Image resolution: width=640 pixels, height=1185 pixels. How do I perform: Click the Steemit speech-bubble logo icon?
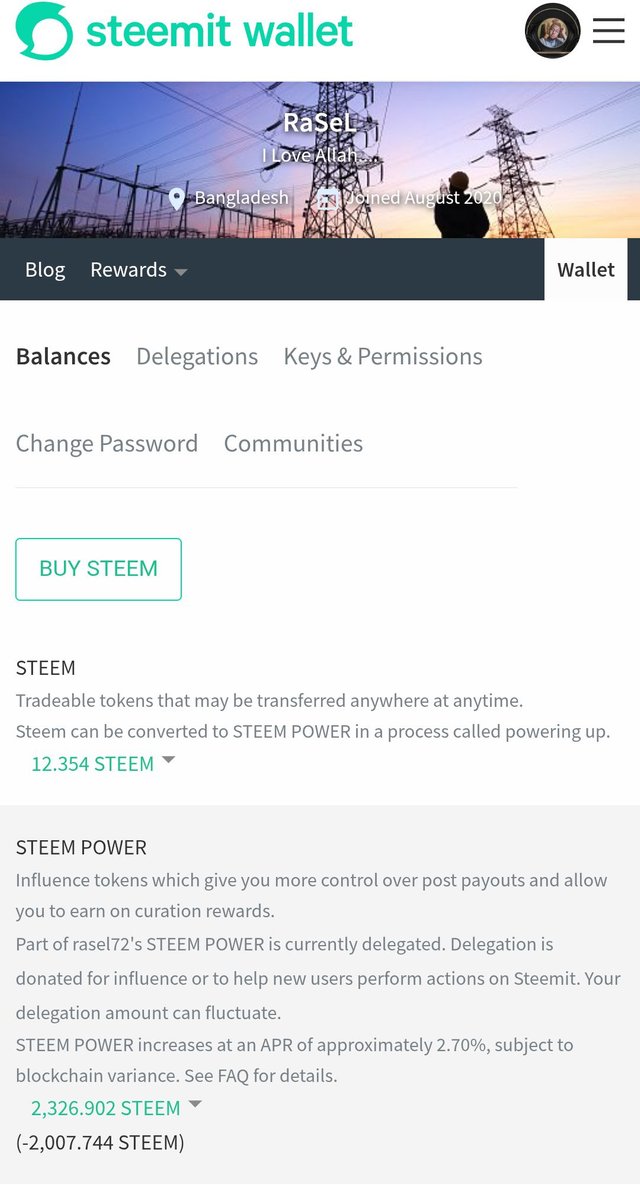pyautogui.click(x=45, y=31)
